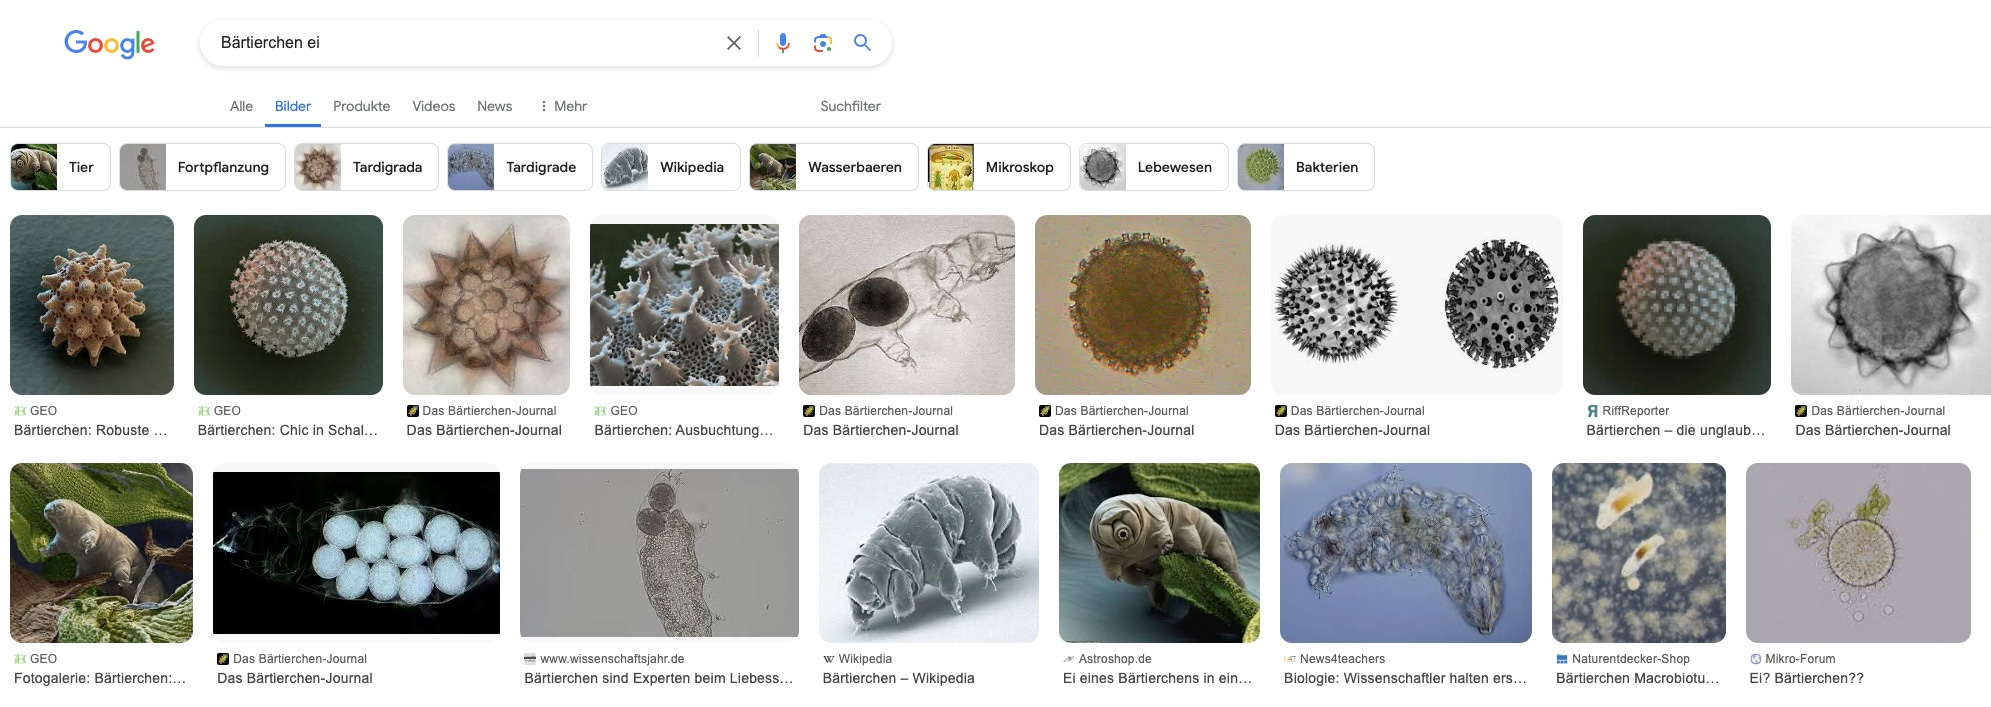This screenshot has width=1991, height=707.
Task: Open tardigrade skin with two eggs image
Action: point(907,305)
